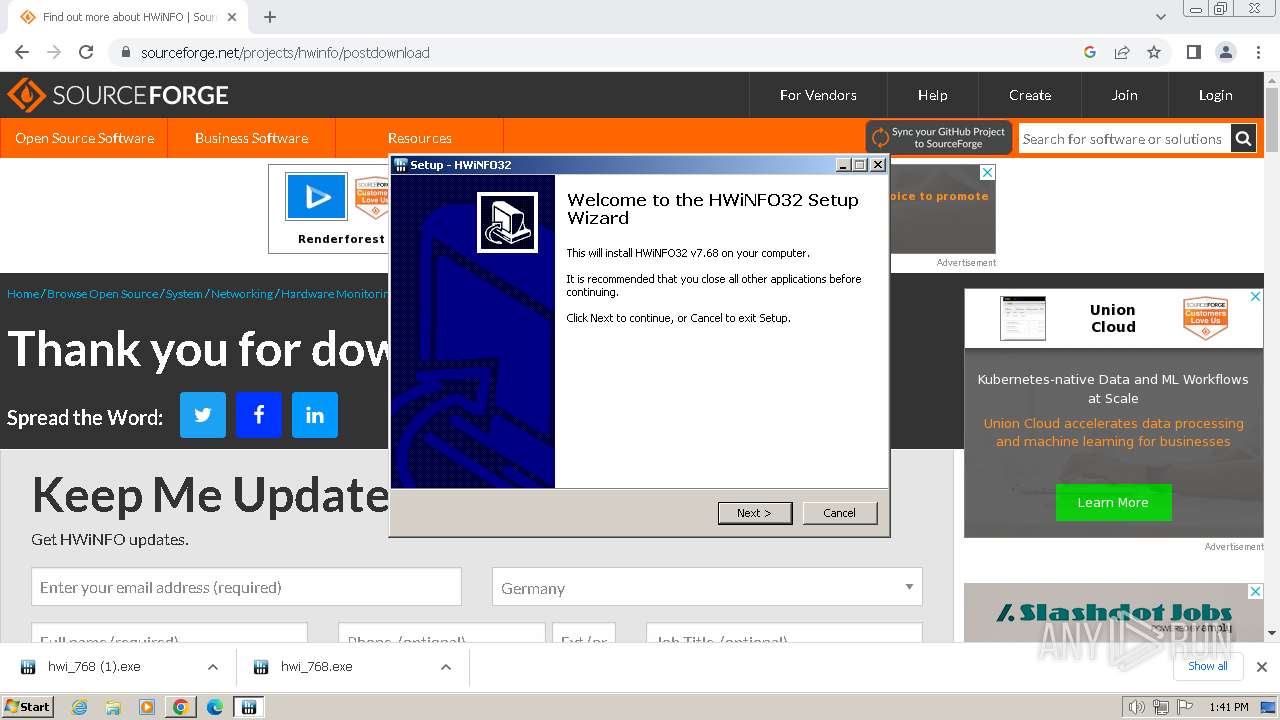Viewport: 1280px width, 720px height.
Task: Click Learn More in Union Cloud ad
Action: [1113, 502]
